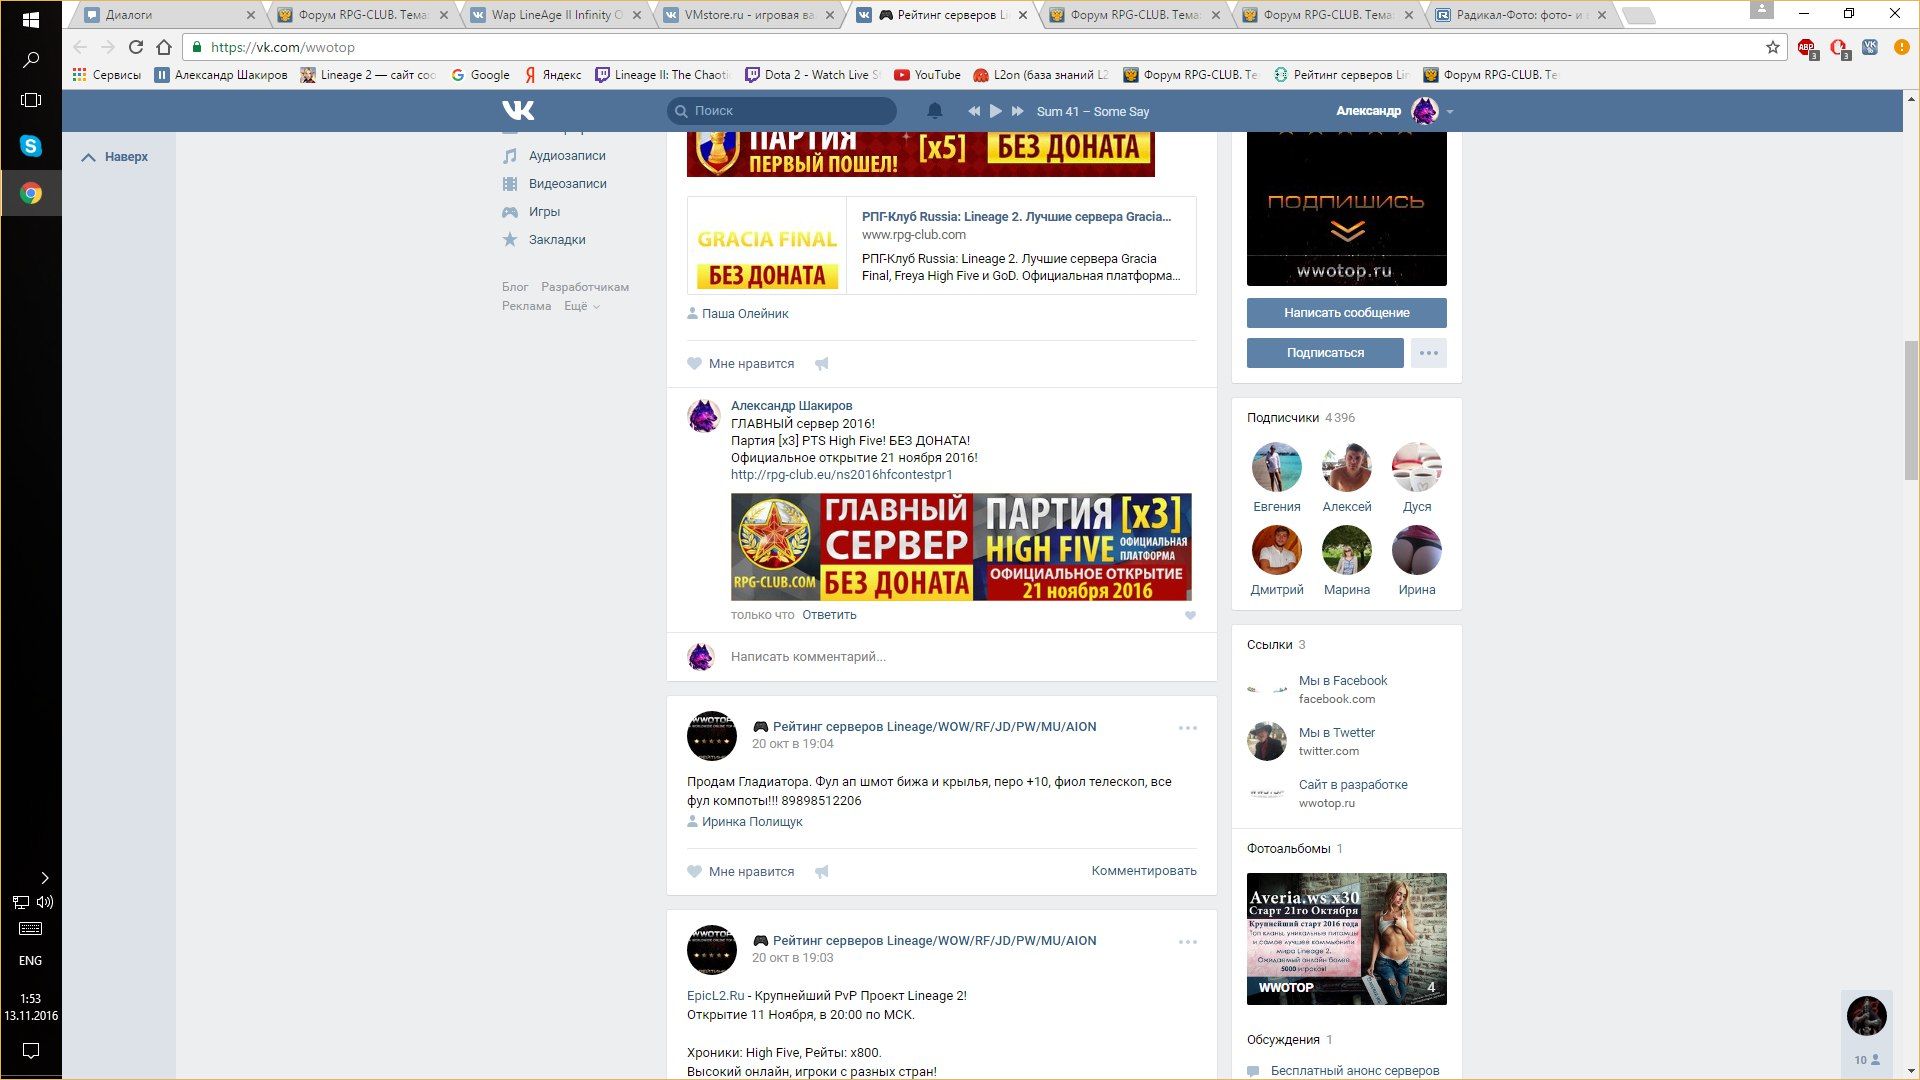Click the Chrome home button
Viewport: 1920px width, 1080px height.
(164, 47)
